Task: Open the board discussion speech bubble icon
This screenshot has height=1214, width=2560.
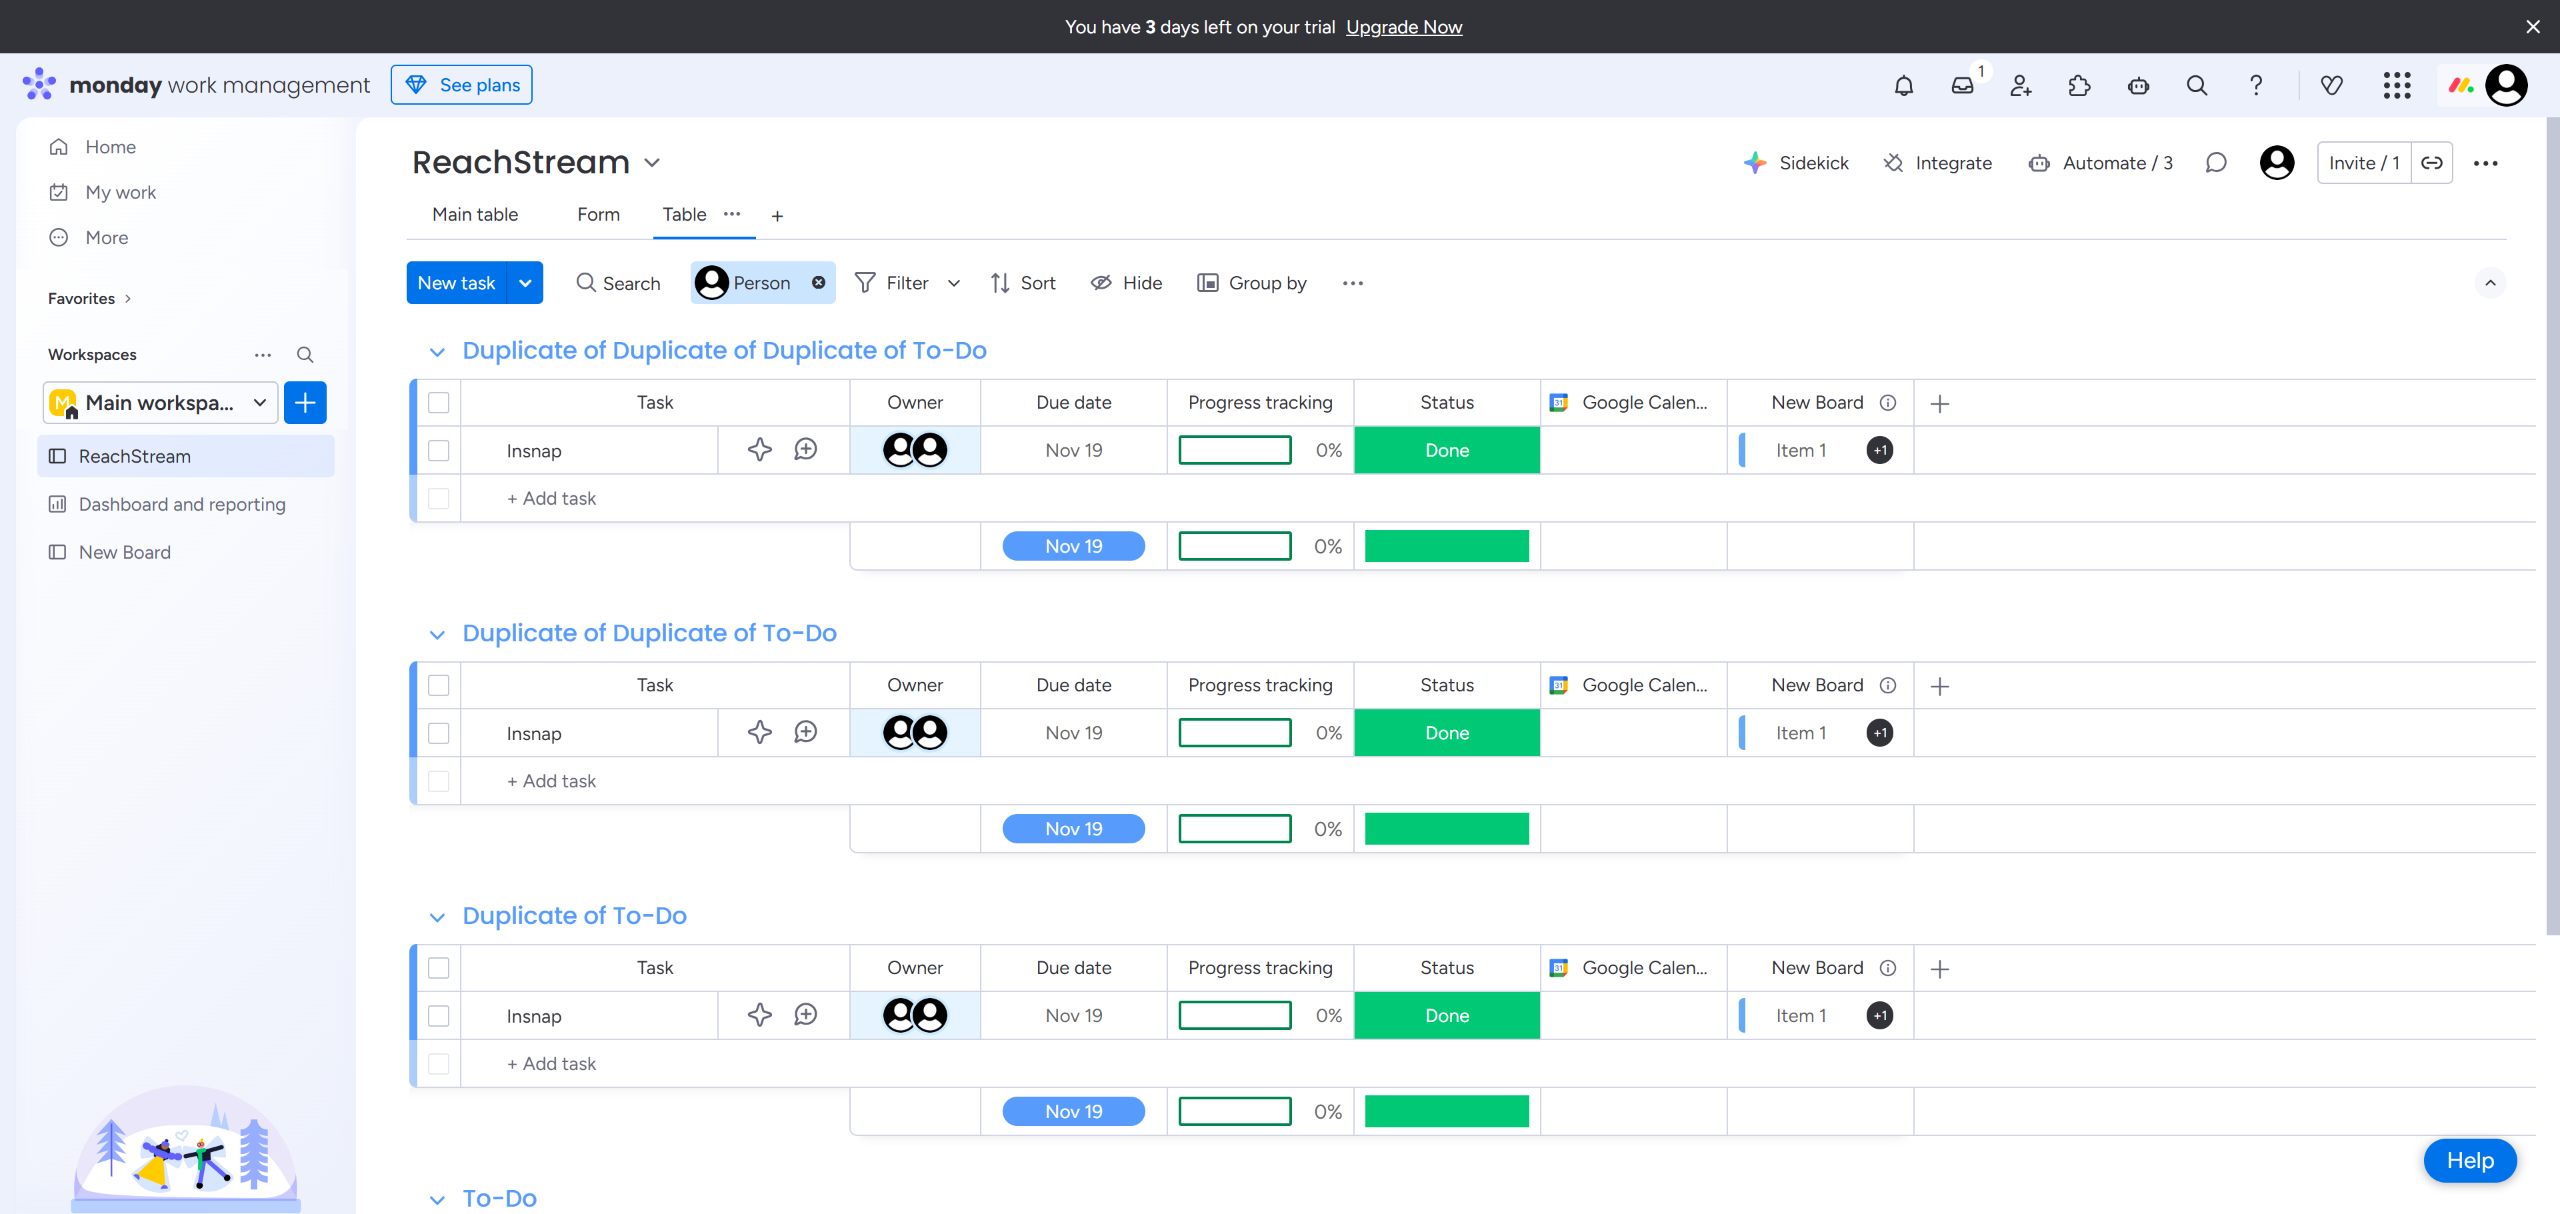Action: [2216, 163]
